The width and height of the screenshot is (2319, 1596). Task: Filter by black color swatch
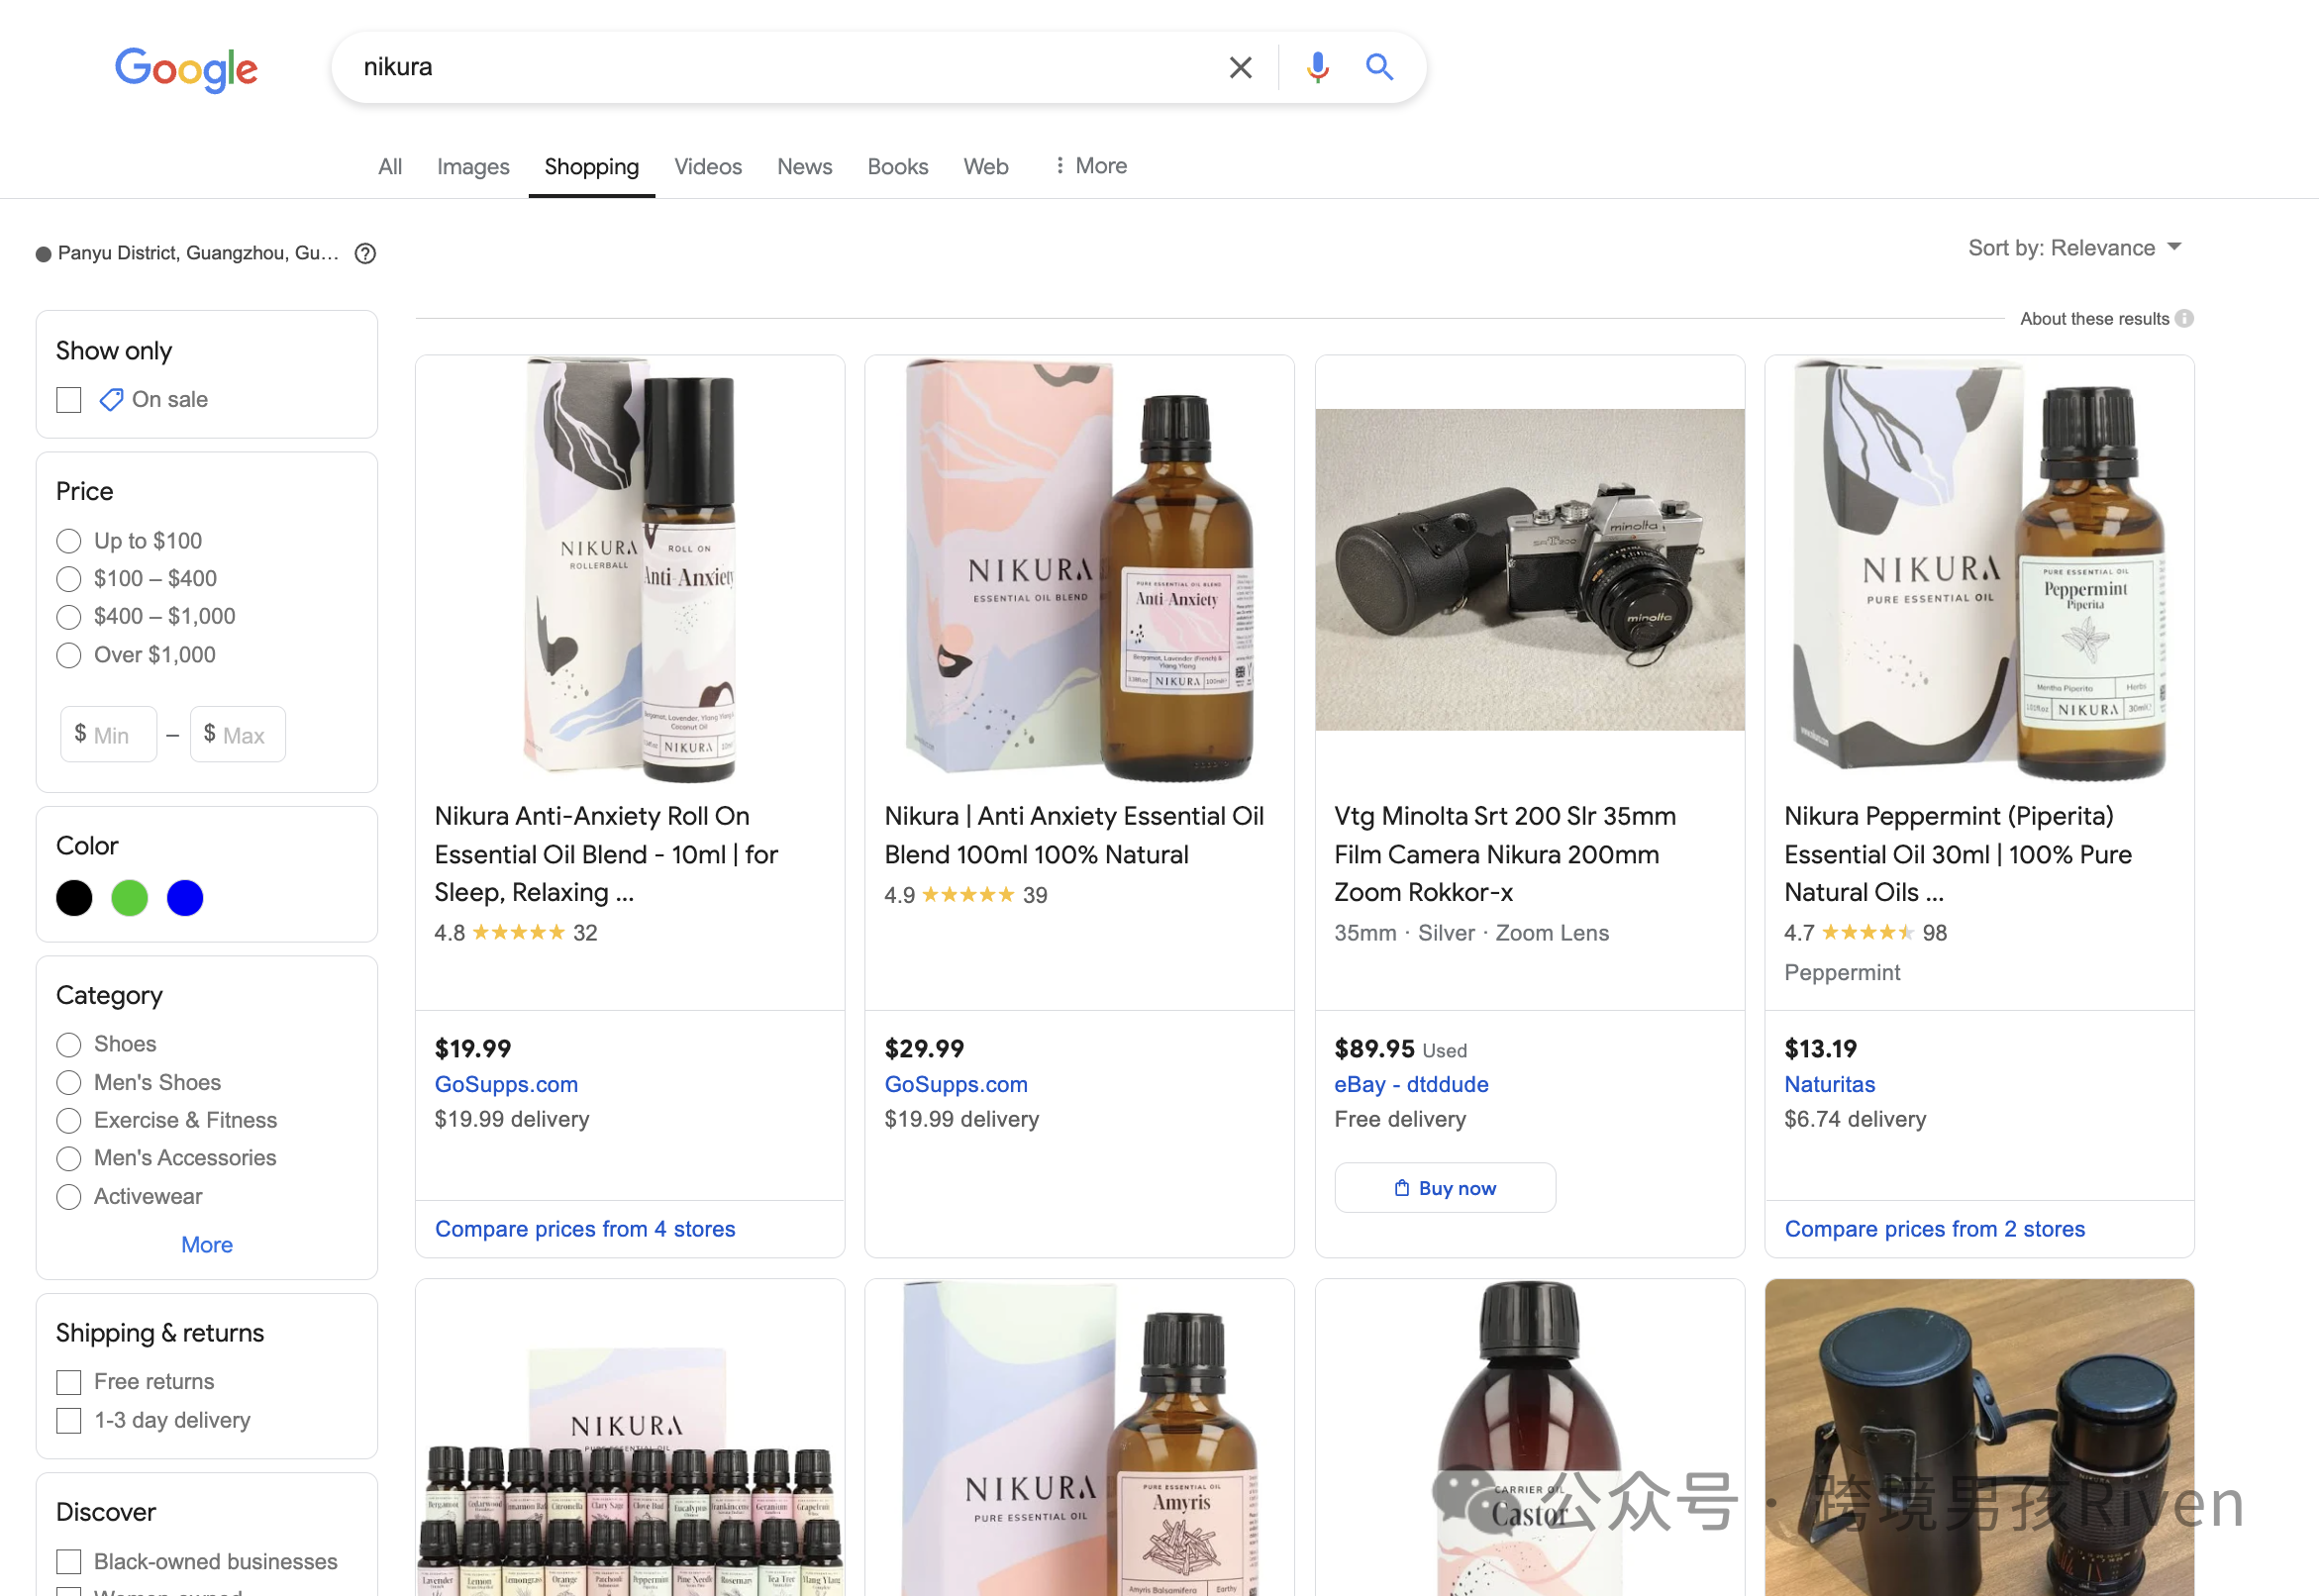point(74,898)
